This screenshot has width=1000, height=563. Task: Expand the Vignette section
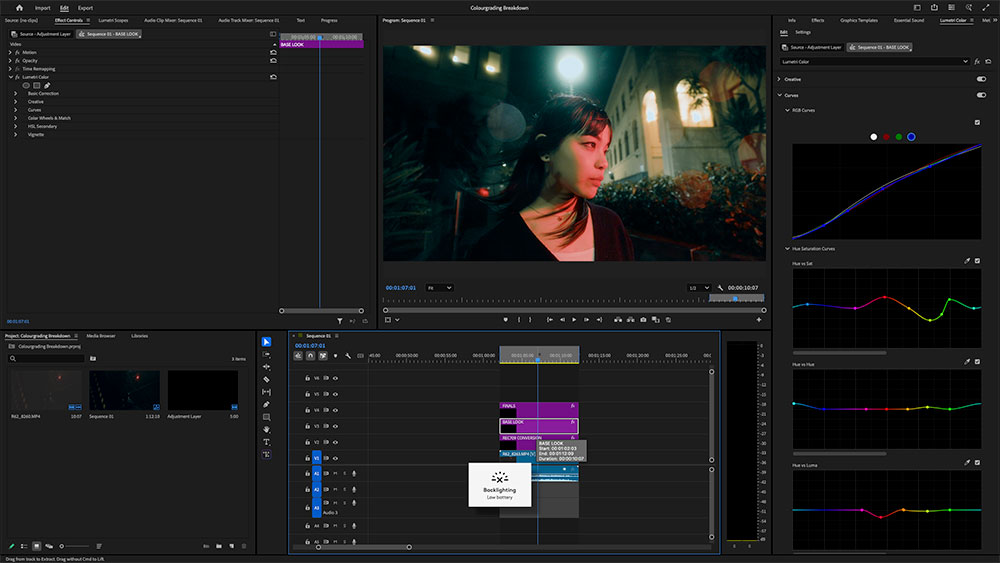click(16, 135)
